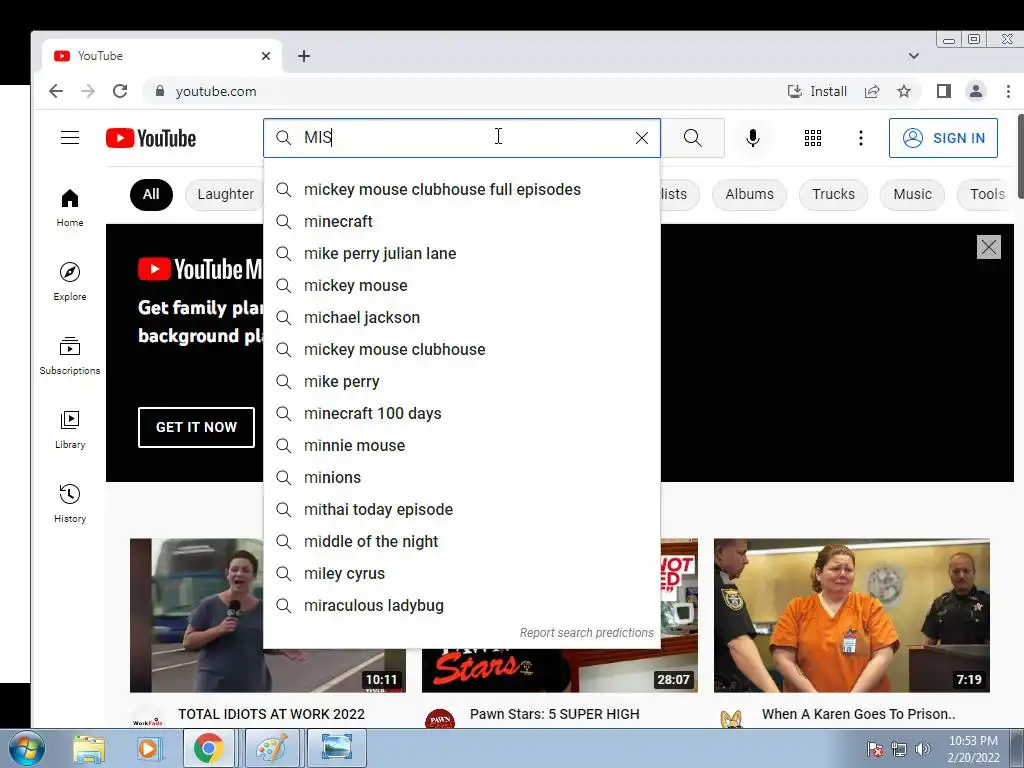Select the Albums filter chip
The width and height of the screenshot is (1024, 768).
pyautogui.click(x=749, y=195)
